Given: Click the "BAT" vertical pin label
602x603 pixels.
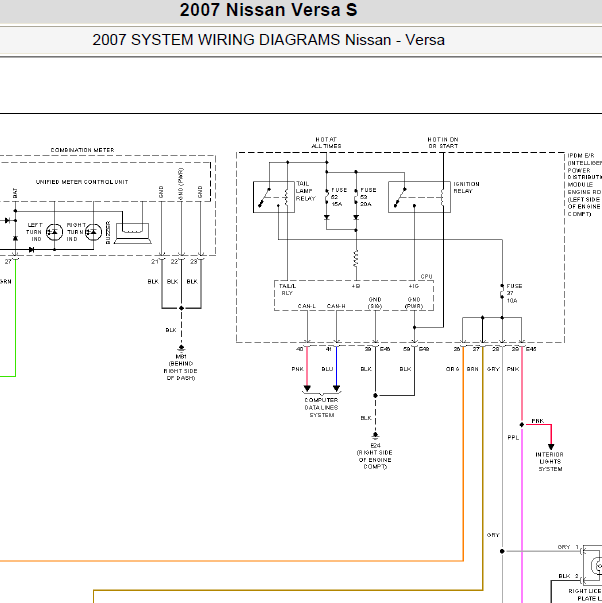Looking at the screenshot, I should click(15, 193).
